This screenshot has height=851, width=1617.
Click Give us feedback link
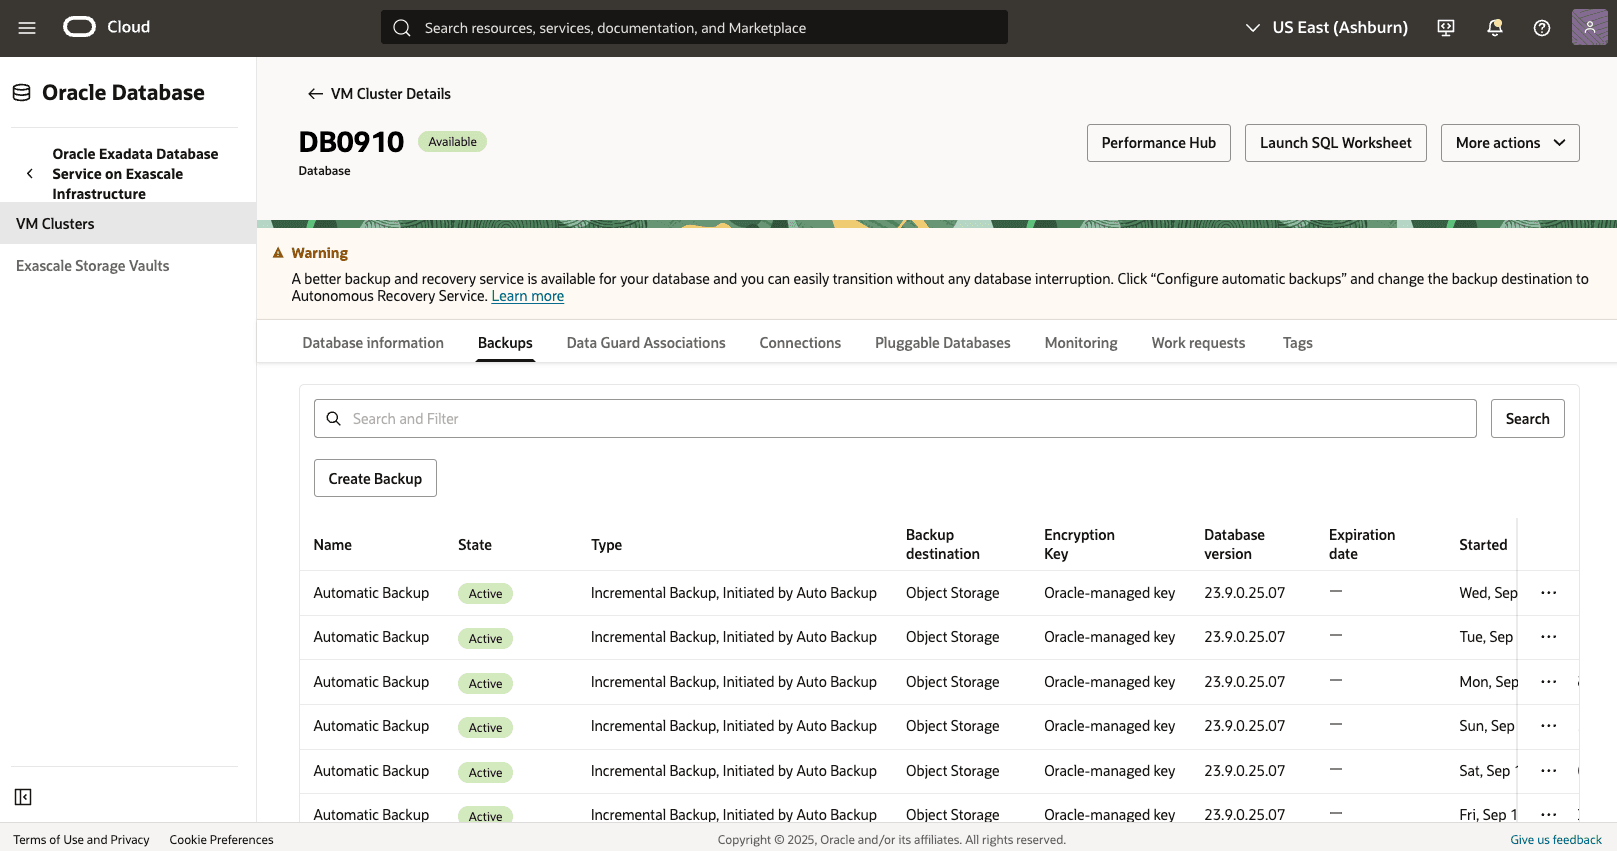[1556, 840]
